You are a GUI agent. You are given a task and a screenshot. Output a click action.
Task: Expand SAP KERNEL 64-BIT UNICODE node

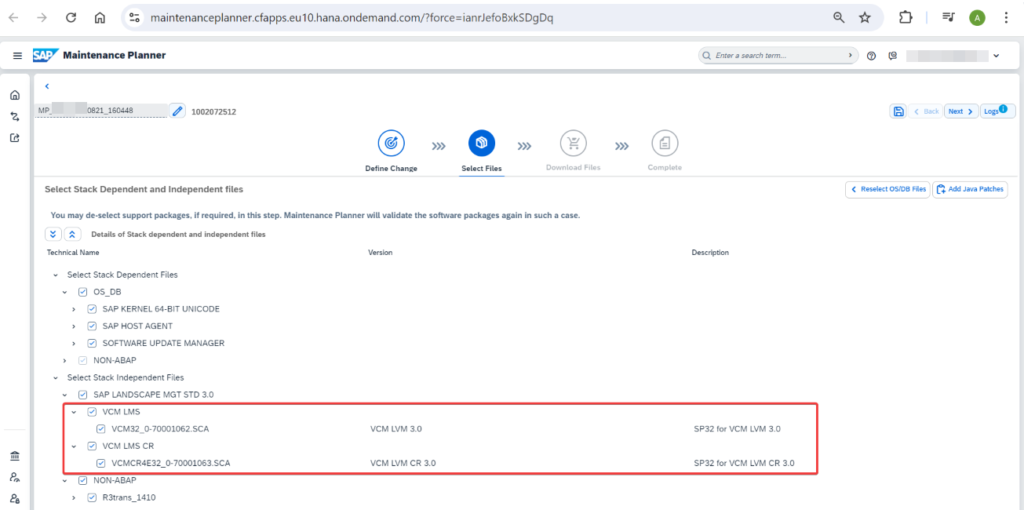[74, 309]
